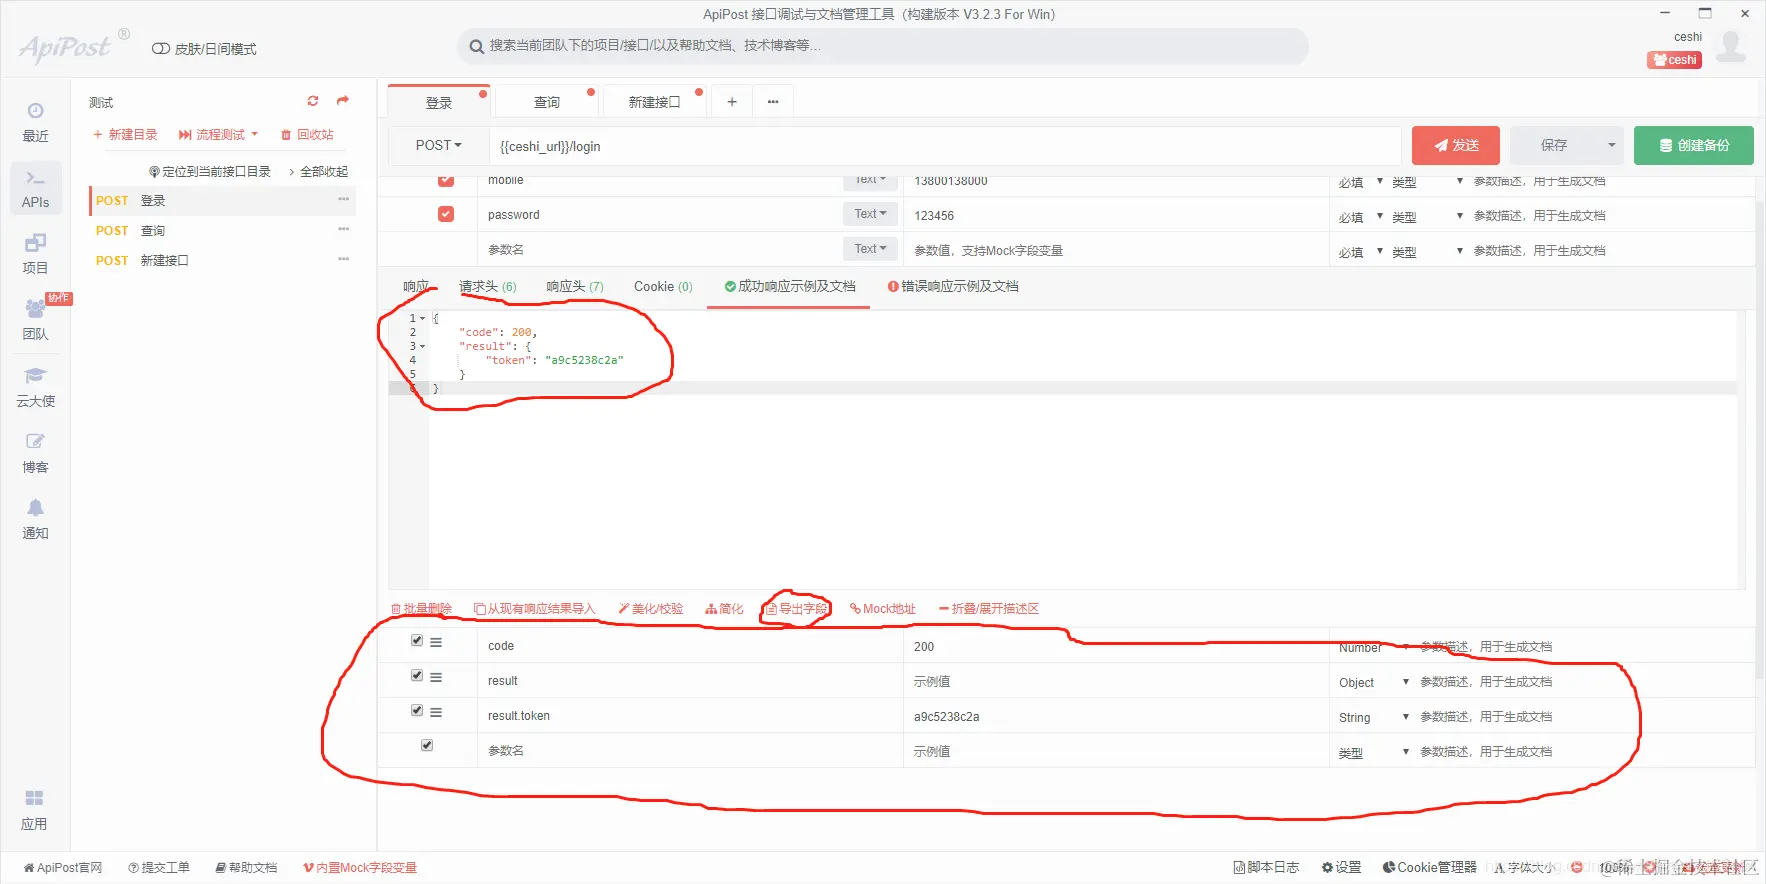Open more options for 登录 interface row
The height and width of the screenshot is (884, 1766).
[x=344, y=200]
